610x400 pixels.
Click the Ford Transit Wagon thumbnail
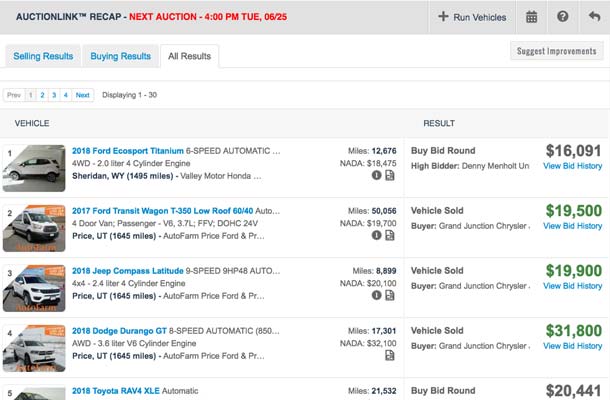(x=34, y=228)
